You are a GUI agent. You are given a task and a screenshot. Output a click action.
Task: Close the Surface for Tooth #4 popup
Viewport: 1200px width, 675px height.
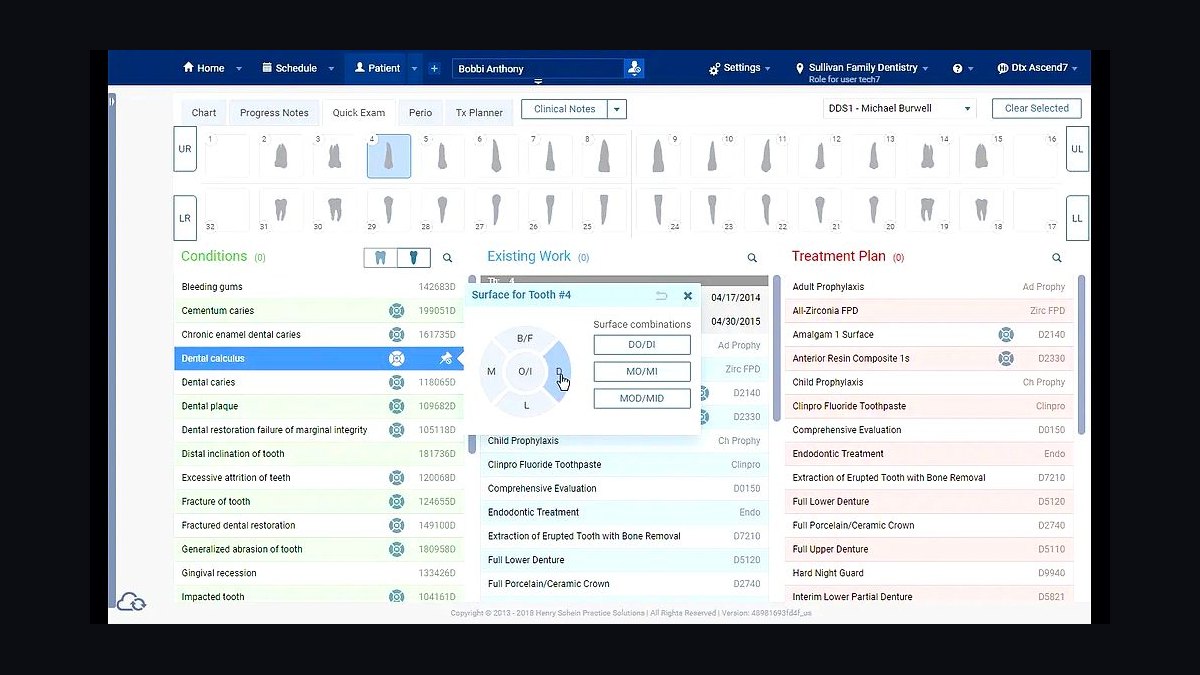point(688,296)
